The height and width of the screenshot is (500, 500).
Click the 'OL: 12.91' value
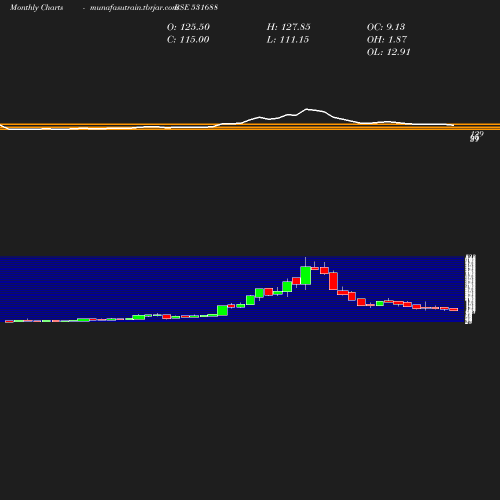click(389, 52)
